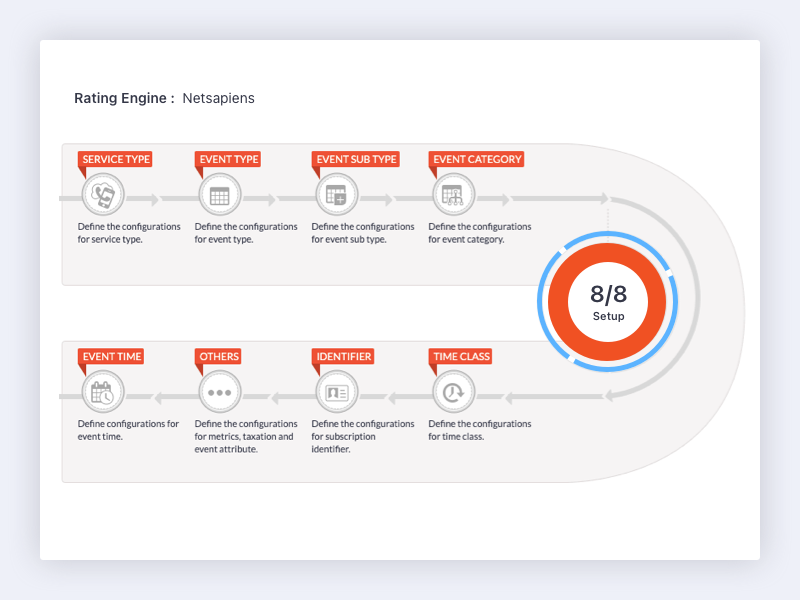Image resolution: width=800 pixels, height=600 pixels.
Task: Select the Event Type table icon
Action: [220, 195]
